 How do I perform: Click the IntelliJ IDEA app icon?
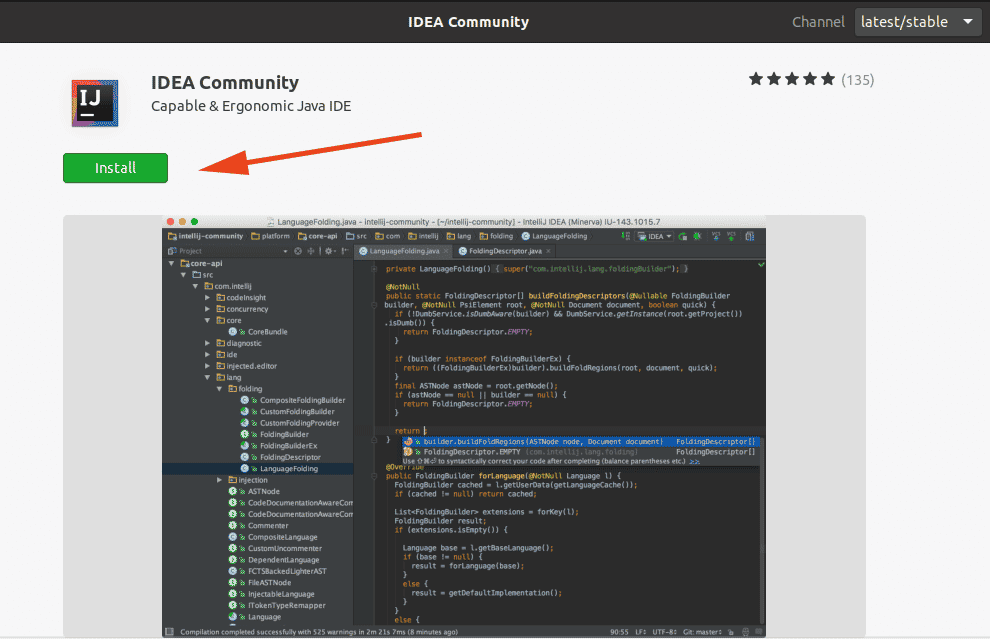tap(95, 103)
